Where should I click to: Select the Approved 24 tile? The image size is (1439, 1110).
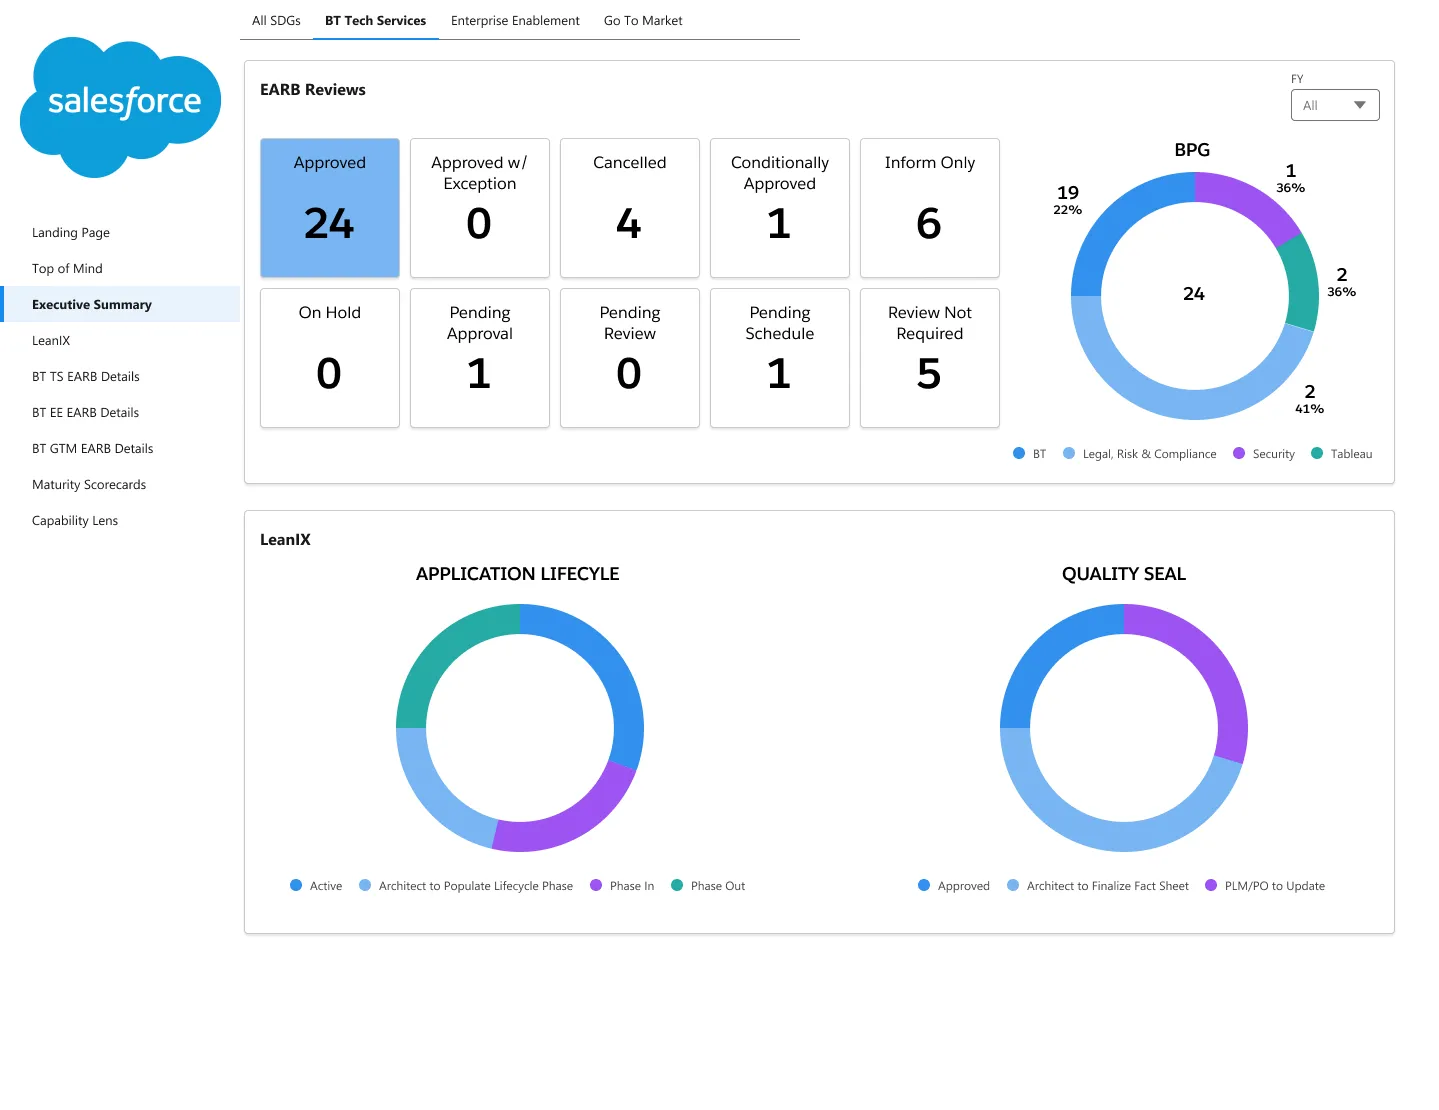[x=330, y=208]
